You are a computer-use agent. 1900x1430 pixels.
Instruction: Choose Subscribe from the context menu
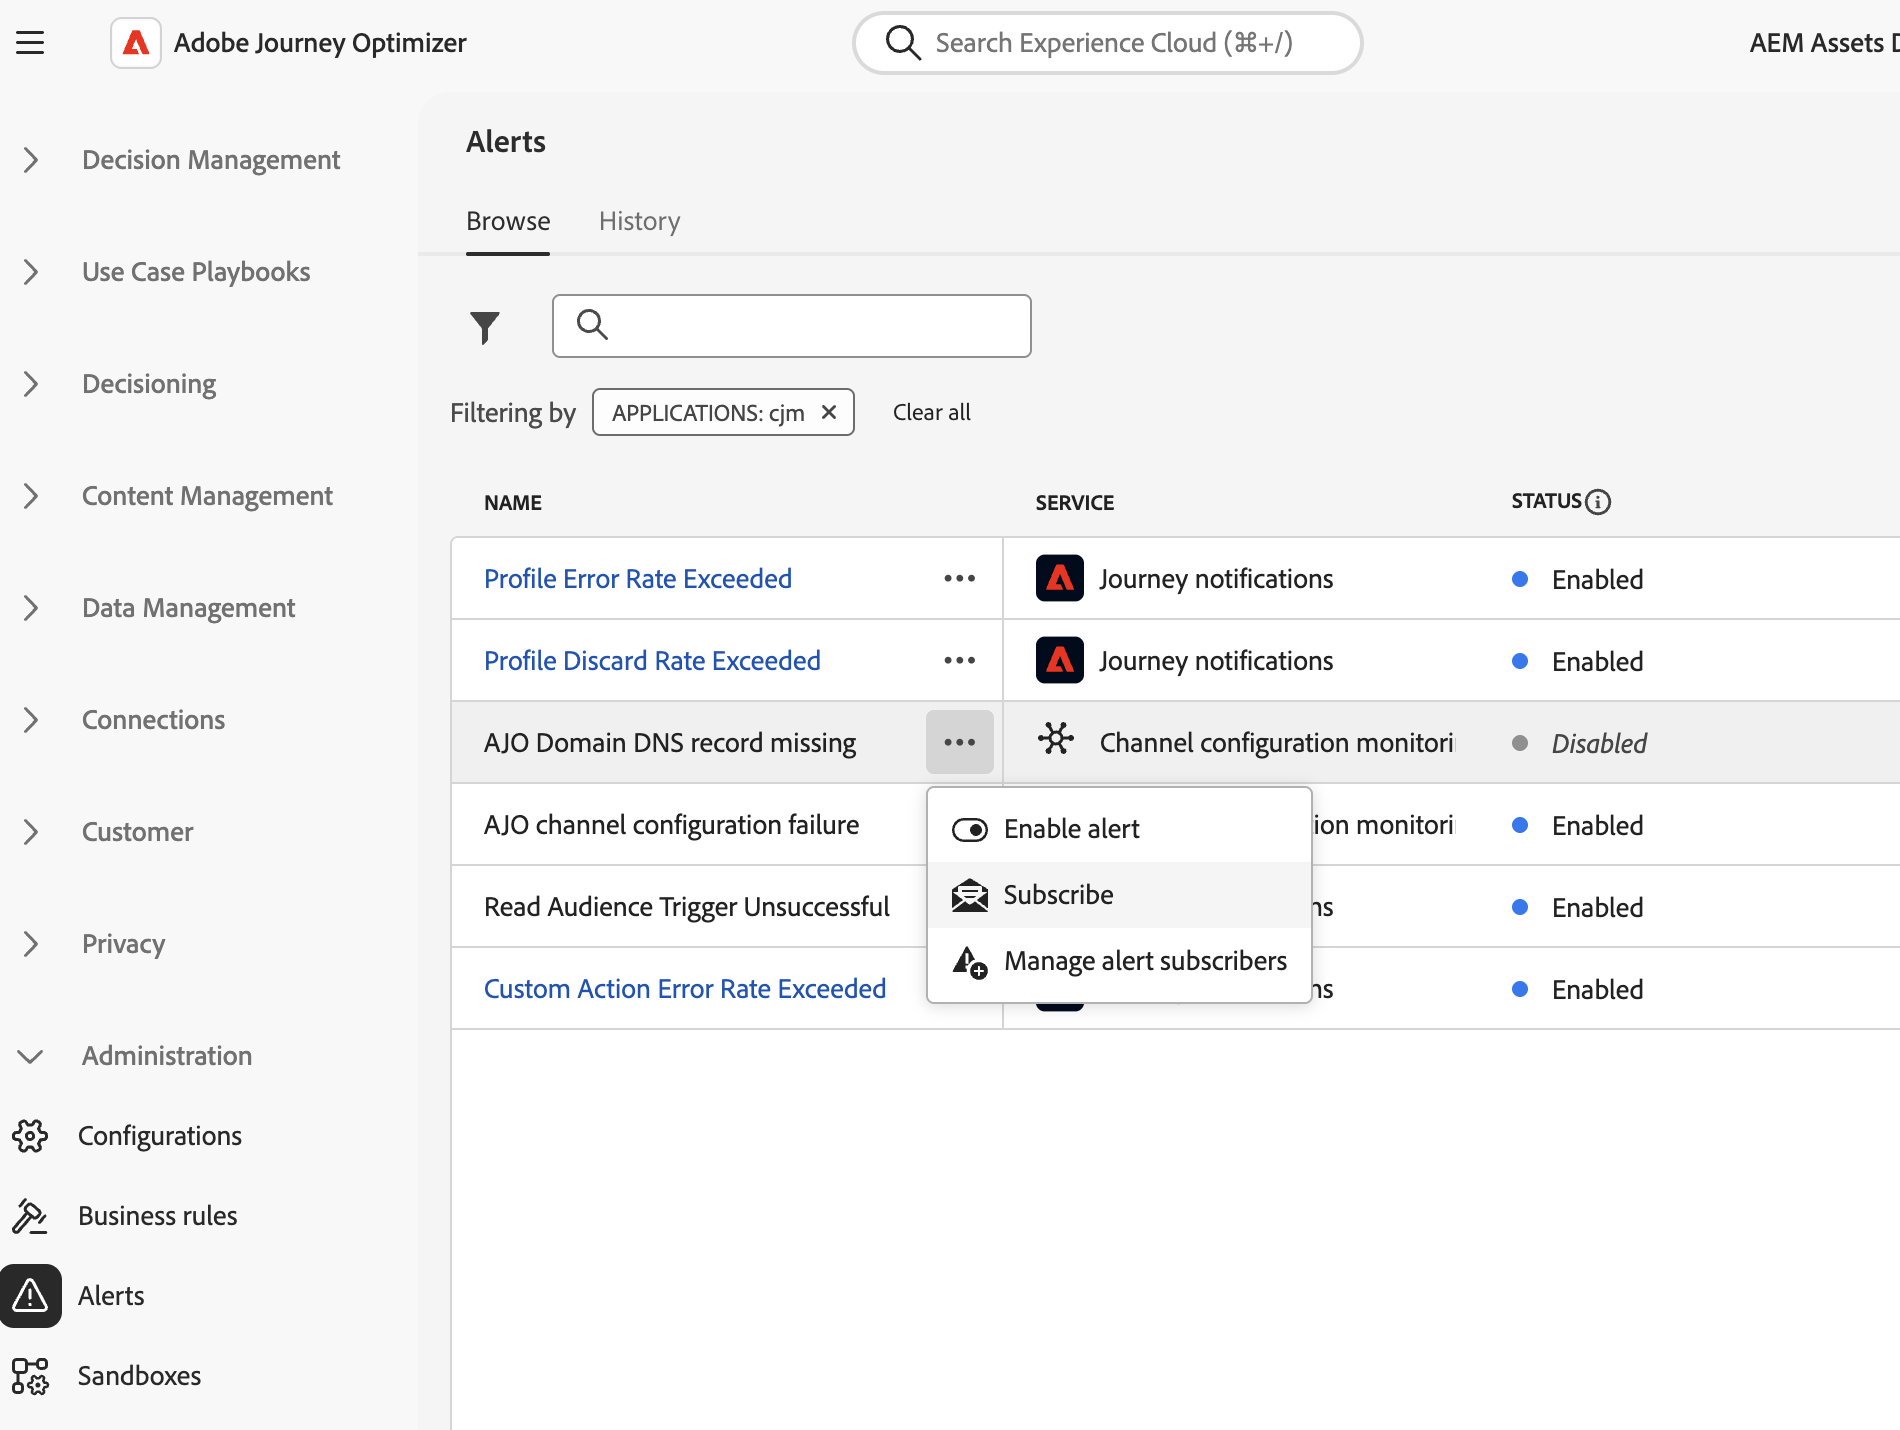(x=1058, y=895)
